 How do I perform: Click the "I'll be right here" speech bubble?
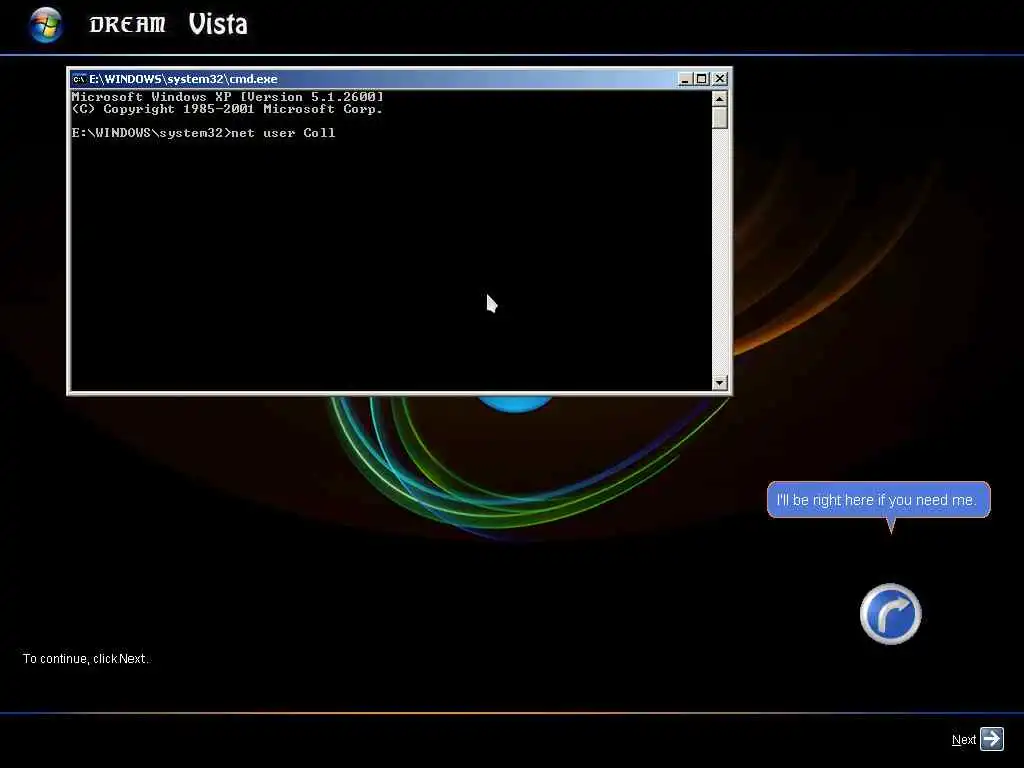coord(878,500)
